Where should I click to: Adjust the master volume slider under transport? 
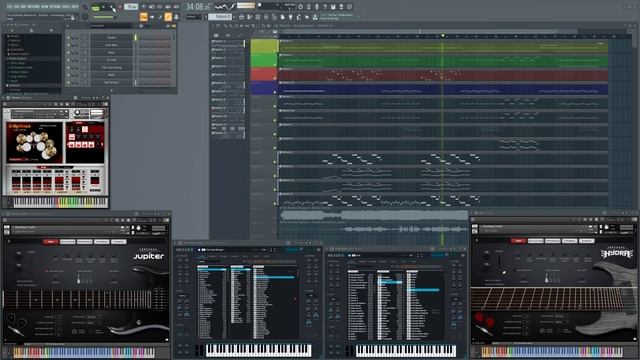(x=103, y=17)
